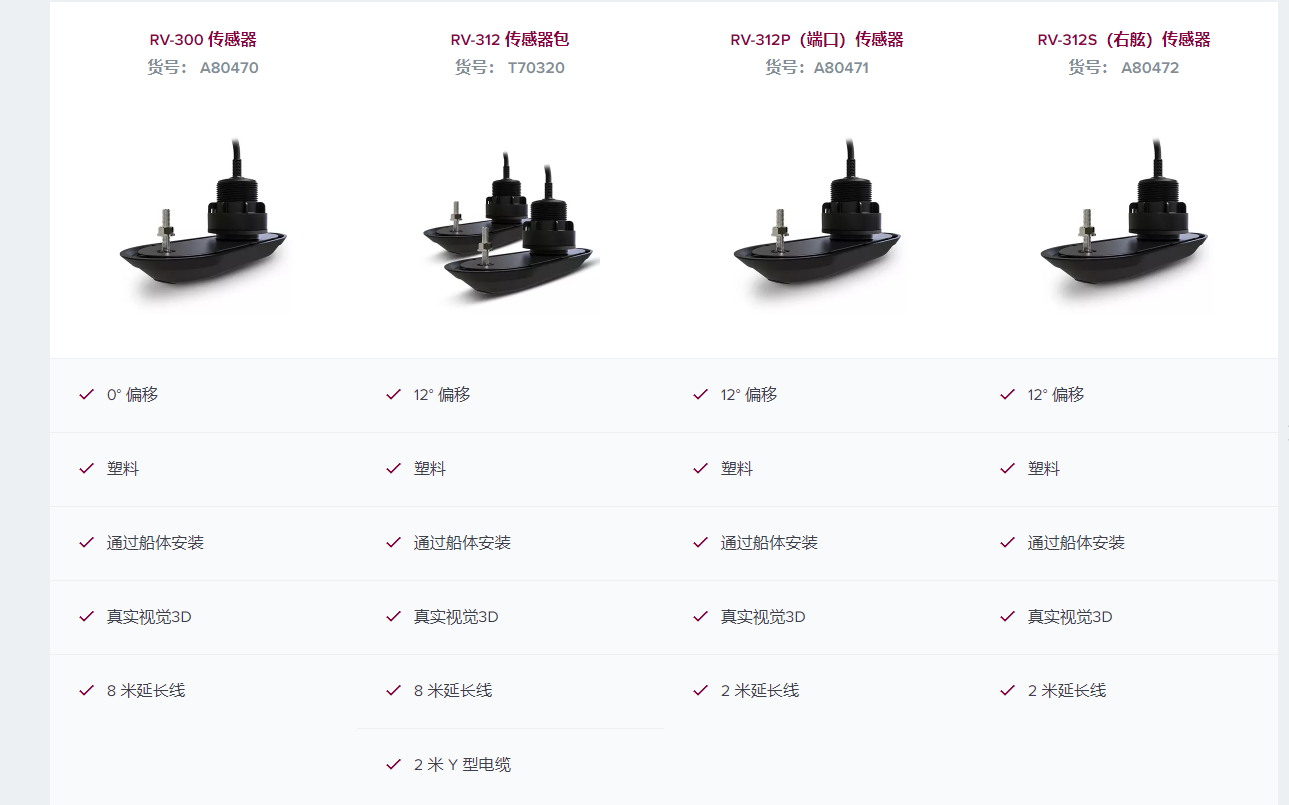Open the RV-312 传感器包 product title

click(510, 40)
